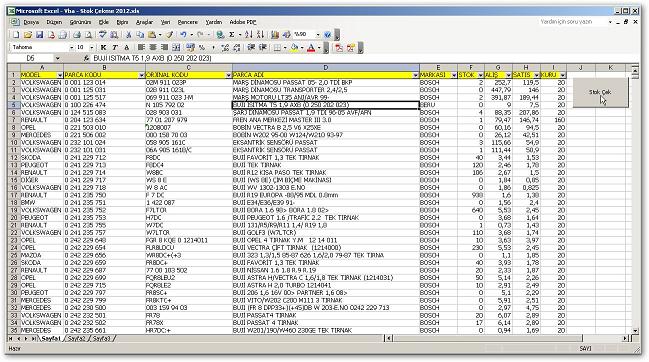This screenshot has width=649, height=362.
Task: Select column D header
Action: pos(326,68)
